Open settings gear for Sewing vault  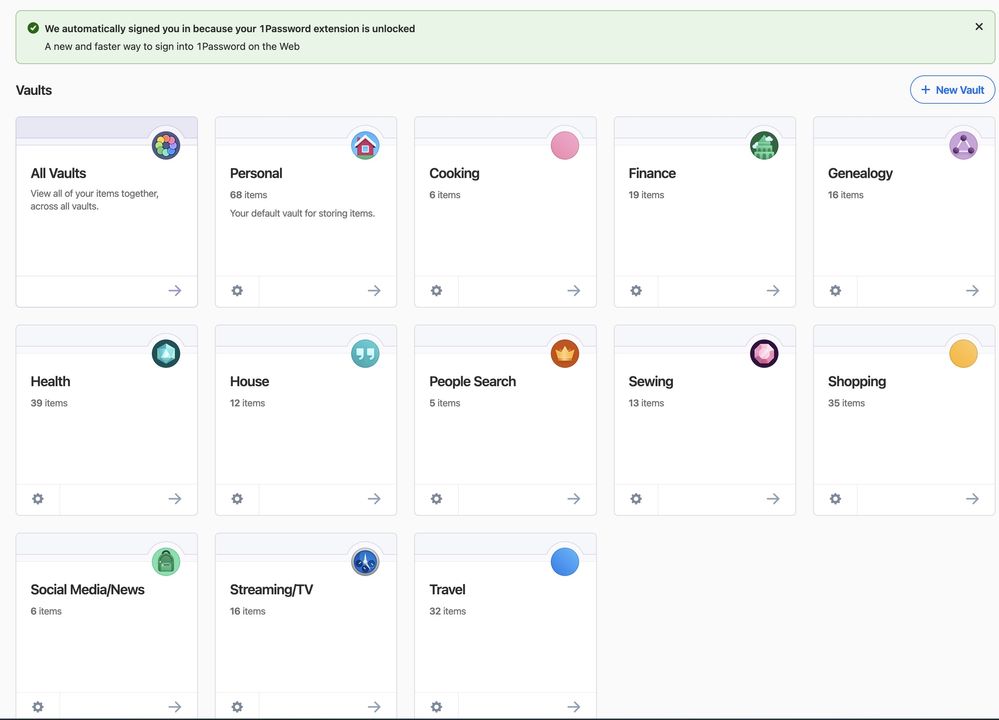pyautogui.click(x=636, y=499)
